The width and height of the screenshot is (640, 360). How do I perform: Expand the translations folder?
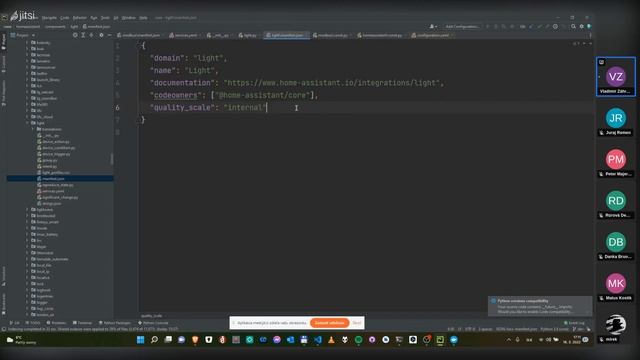click(x=33, y=129)
